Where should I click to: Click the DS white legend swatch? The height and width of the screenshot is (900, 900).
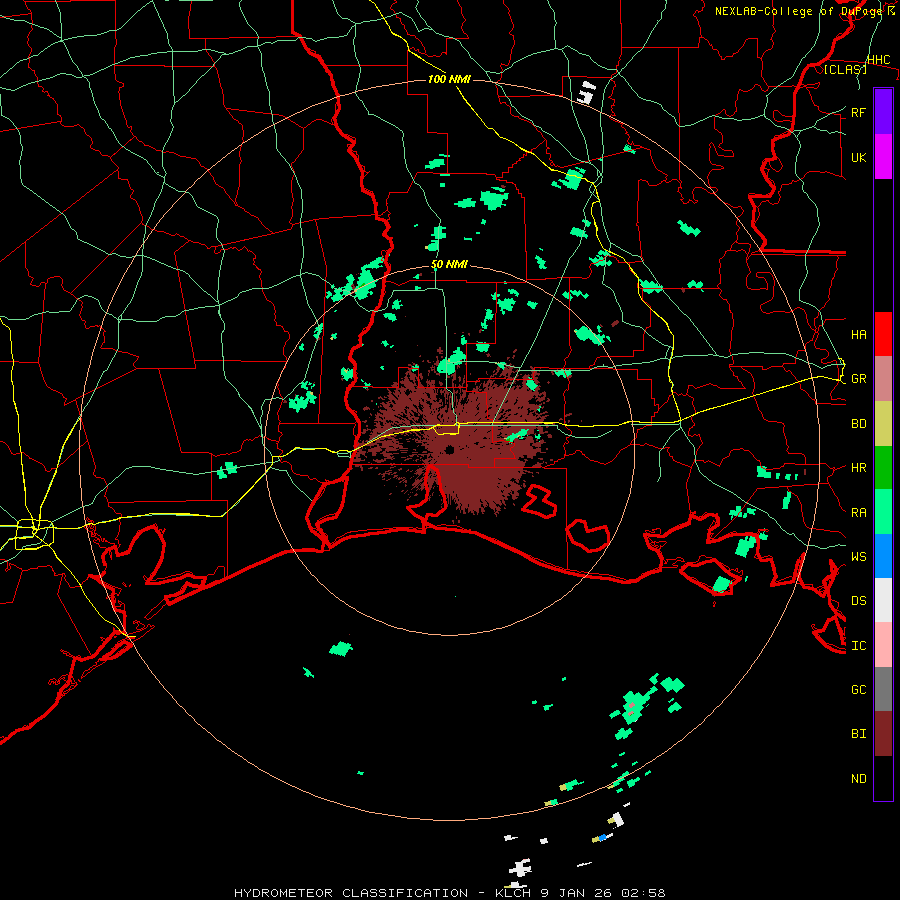point(883,600)
